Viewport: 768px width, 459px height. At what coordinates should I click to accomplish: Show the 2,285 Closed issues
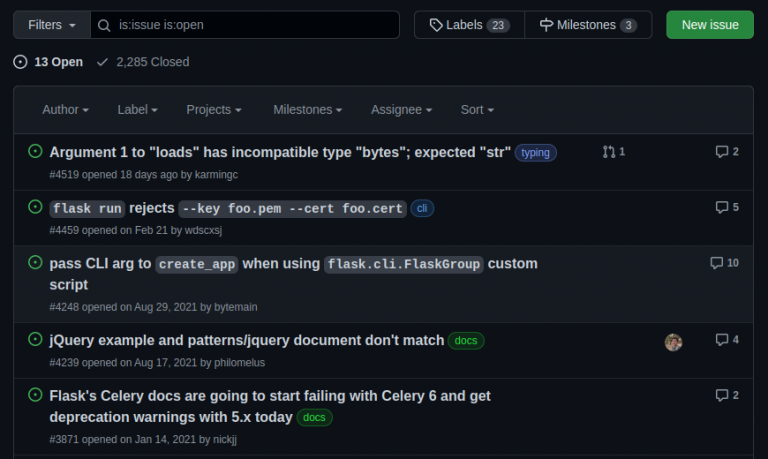click(x=143, y=62)
